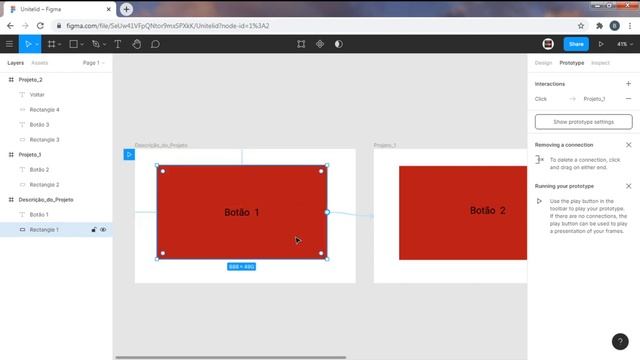Select the Comment tool
The image size is (640, 360).
(155, 44)
